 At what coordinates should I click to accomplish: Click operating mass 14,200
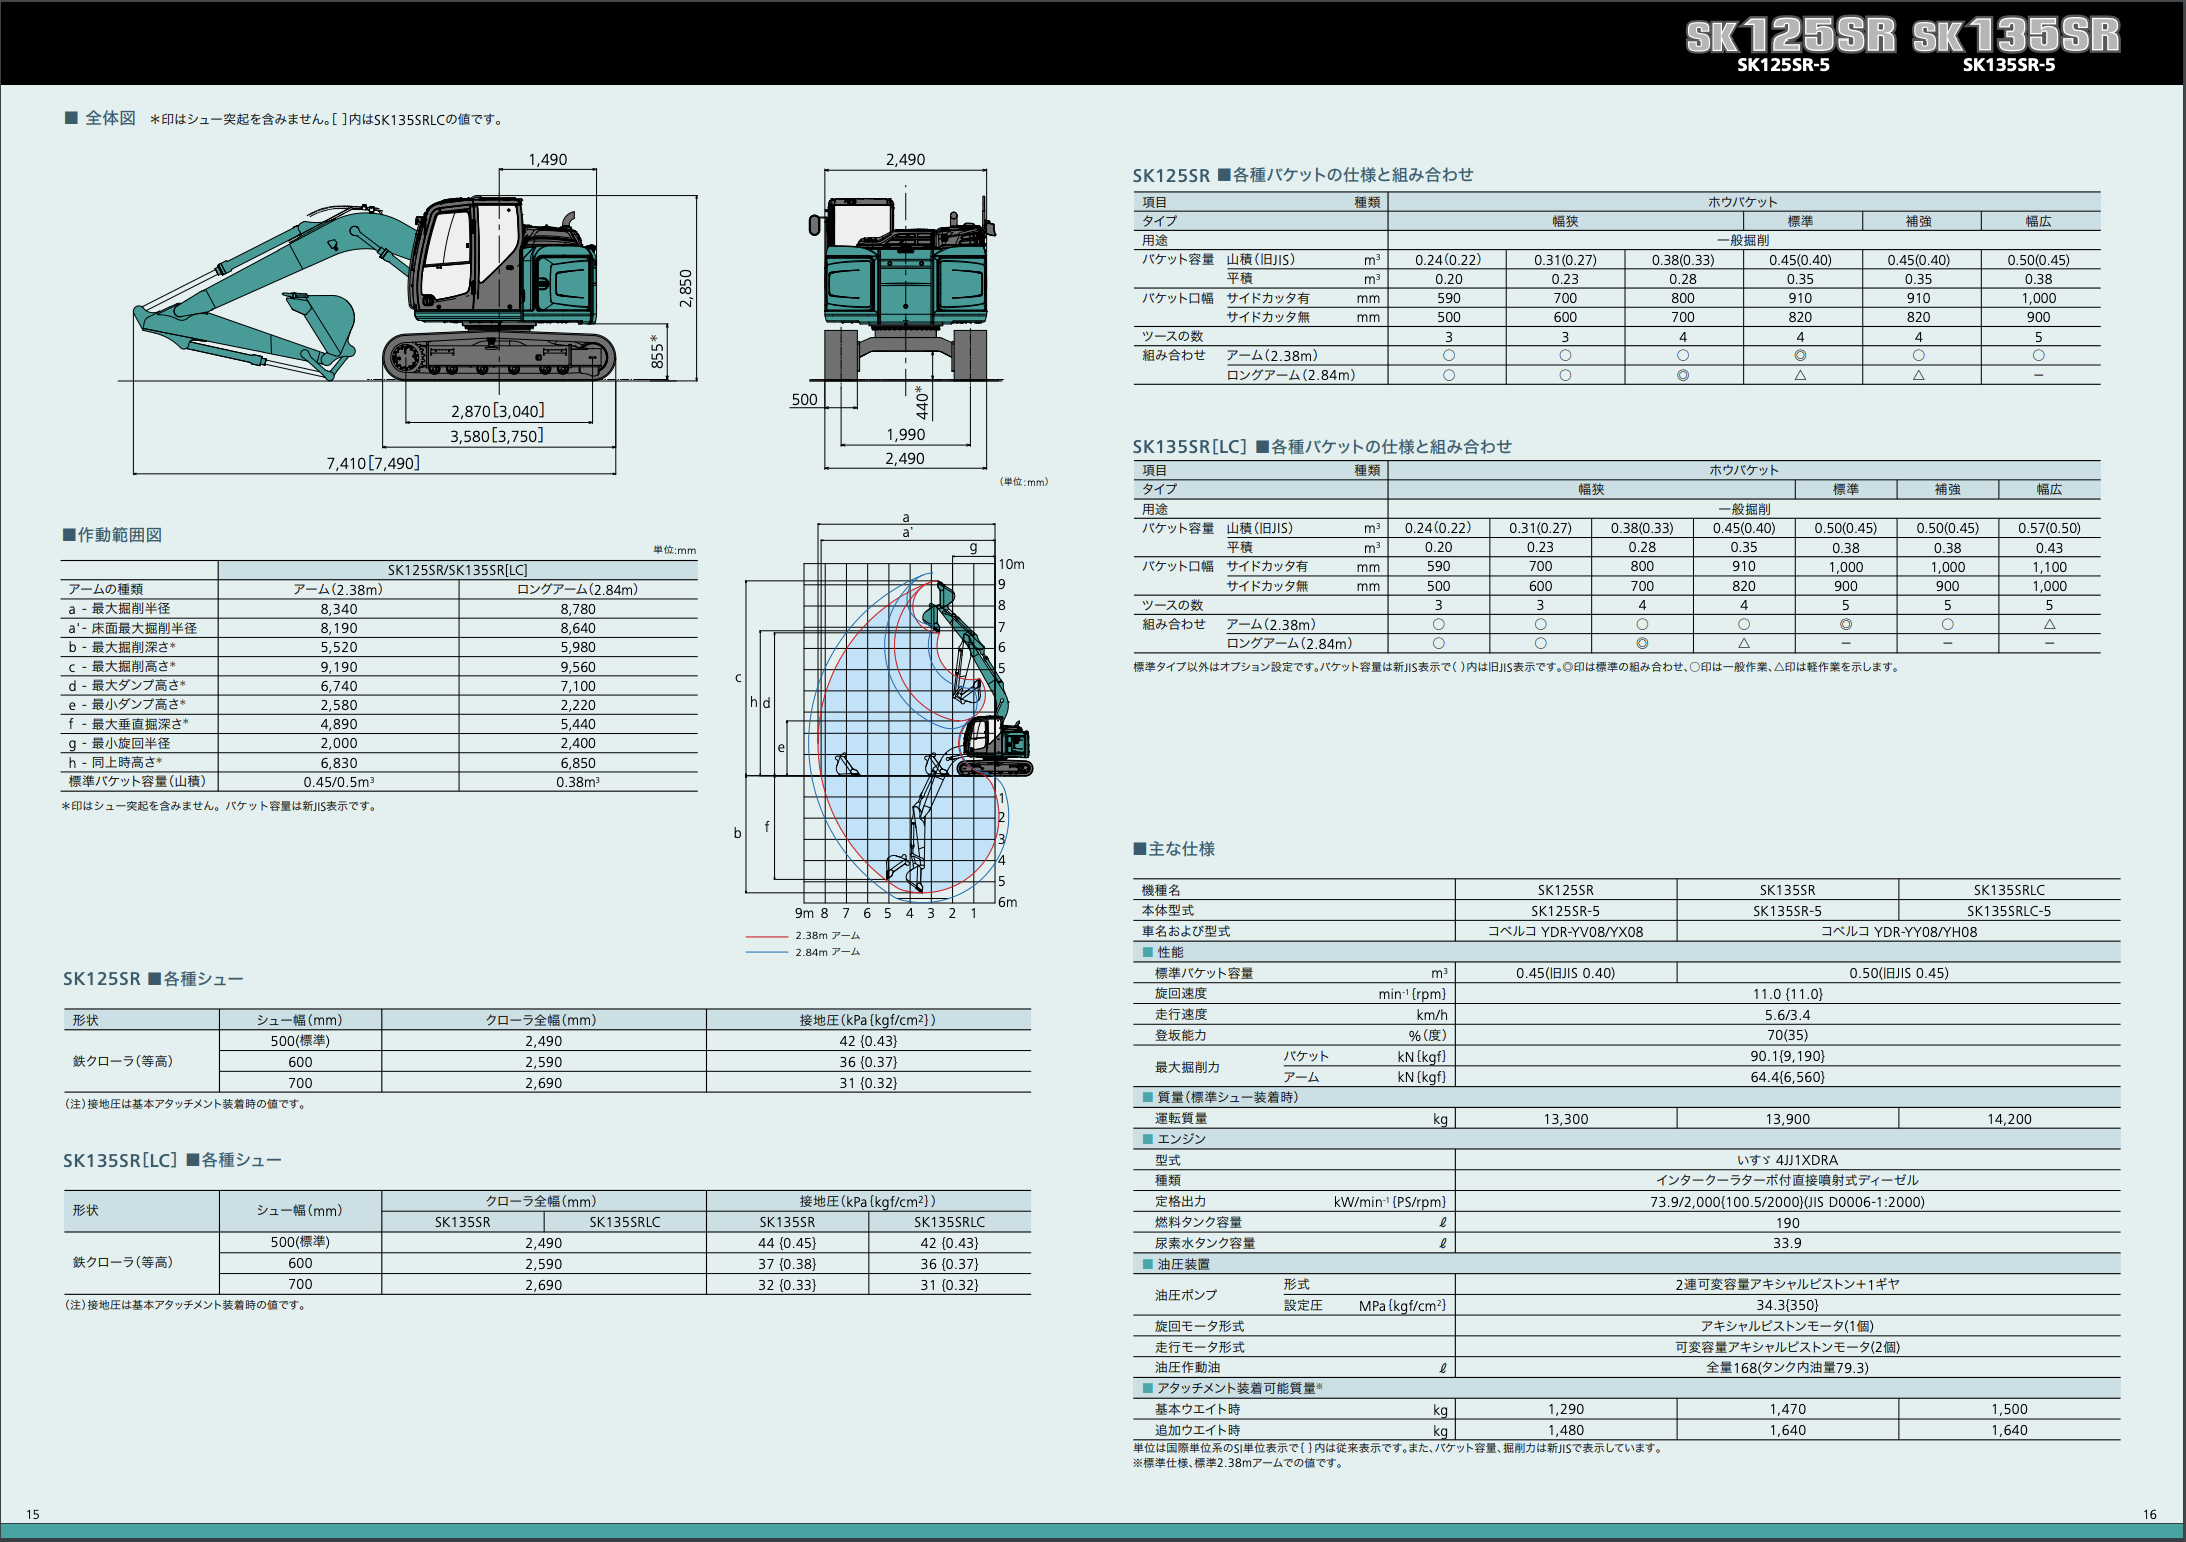[2009, 1119]
